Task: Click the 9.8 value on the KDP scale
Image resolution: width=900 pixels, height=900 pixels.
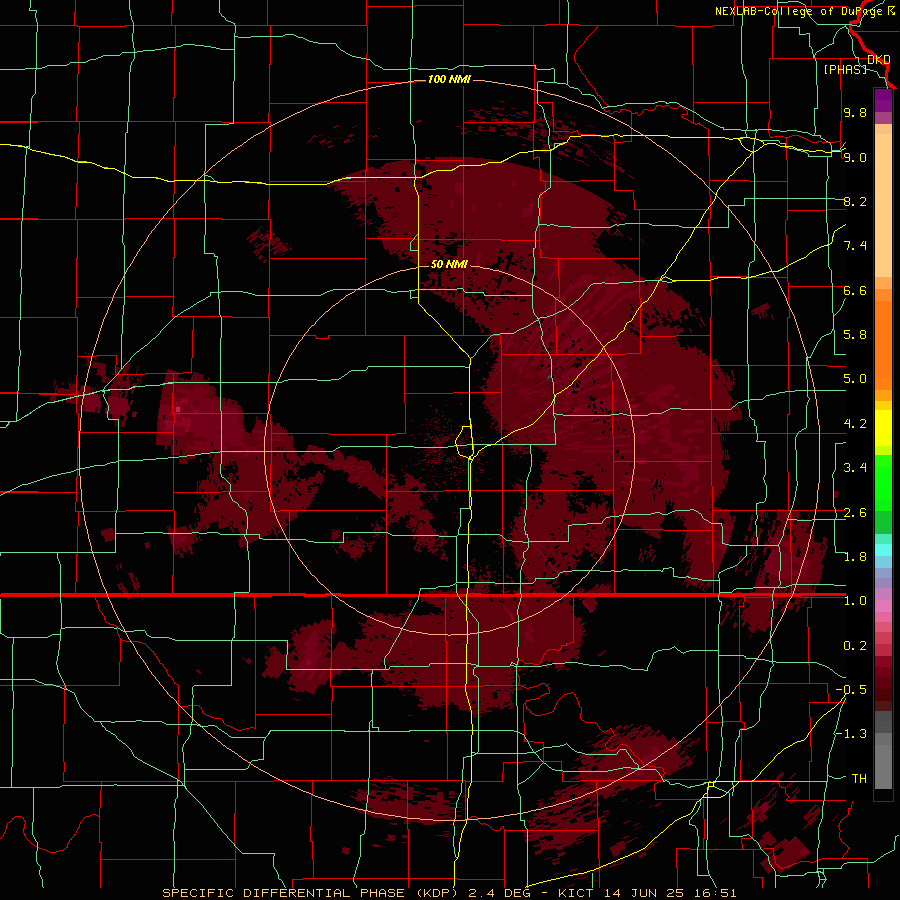Action: coord(855,112)
